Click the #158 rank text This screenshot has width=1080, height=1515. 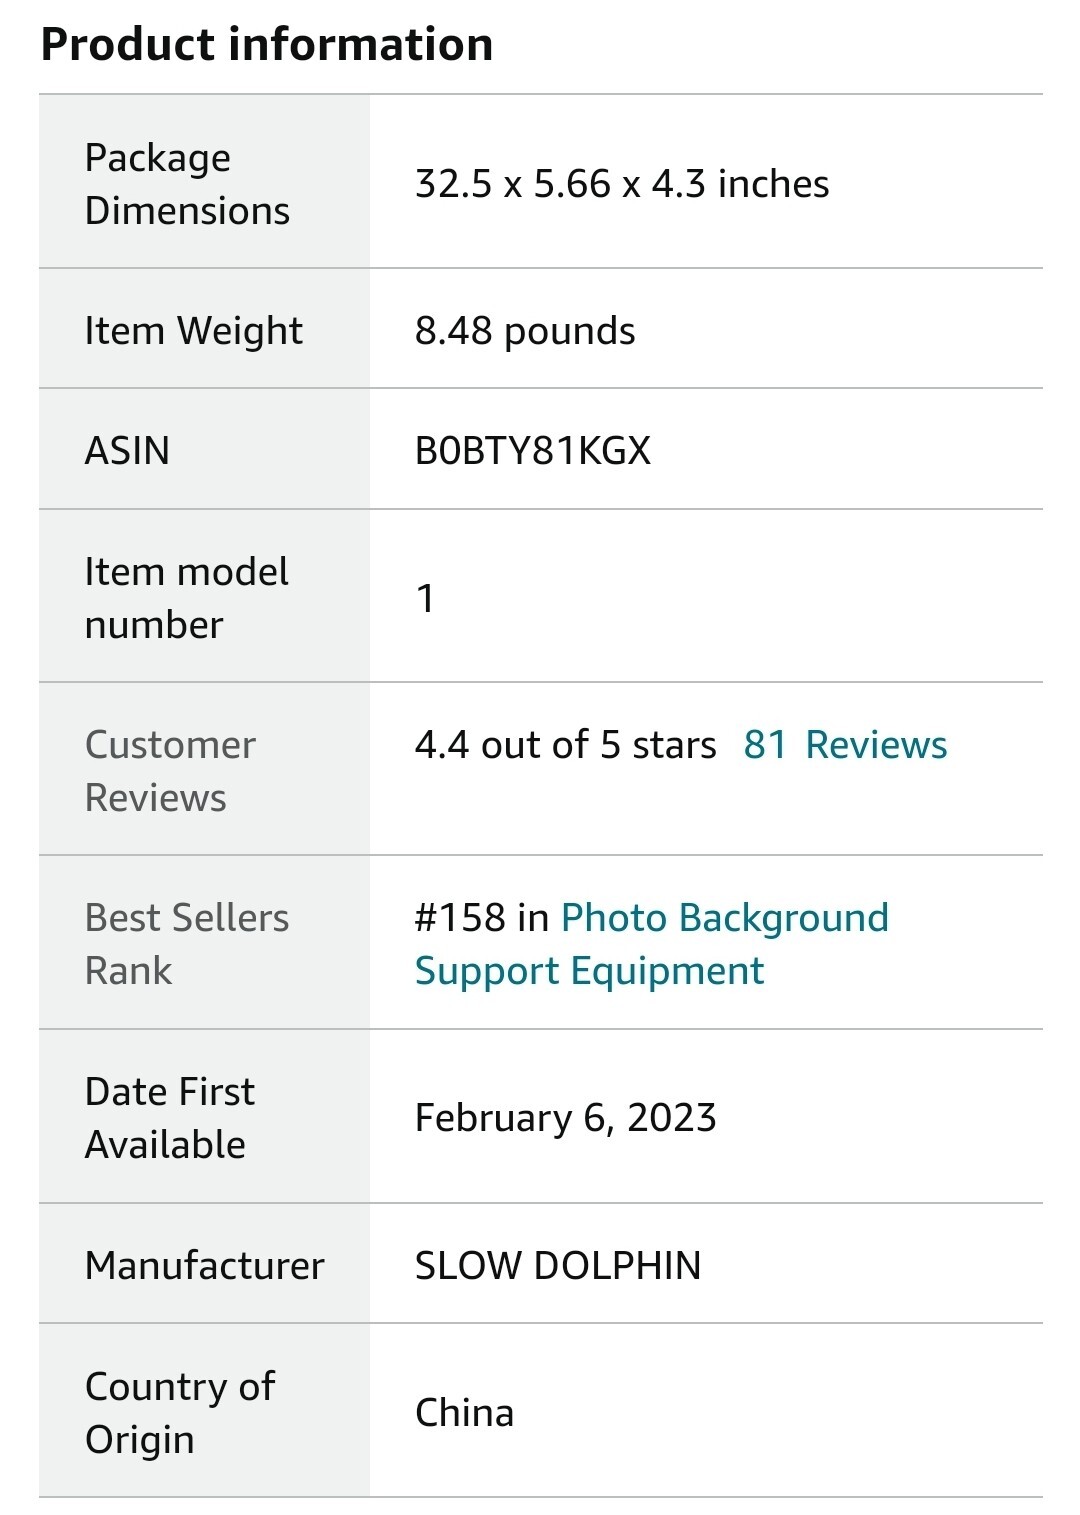pos(460,918)
